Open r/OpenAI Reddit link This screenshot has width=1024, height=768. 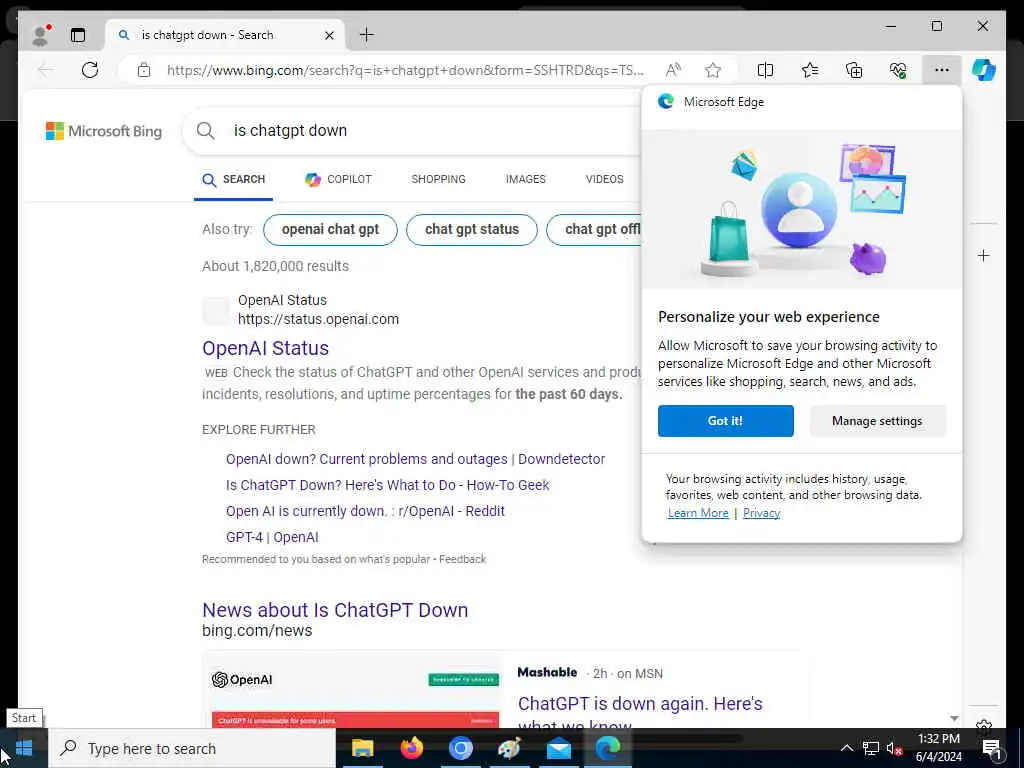click(x=365, y=511)
